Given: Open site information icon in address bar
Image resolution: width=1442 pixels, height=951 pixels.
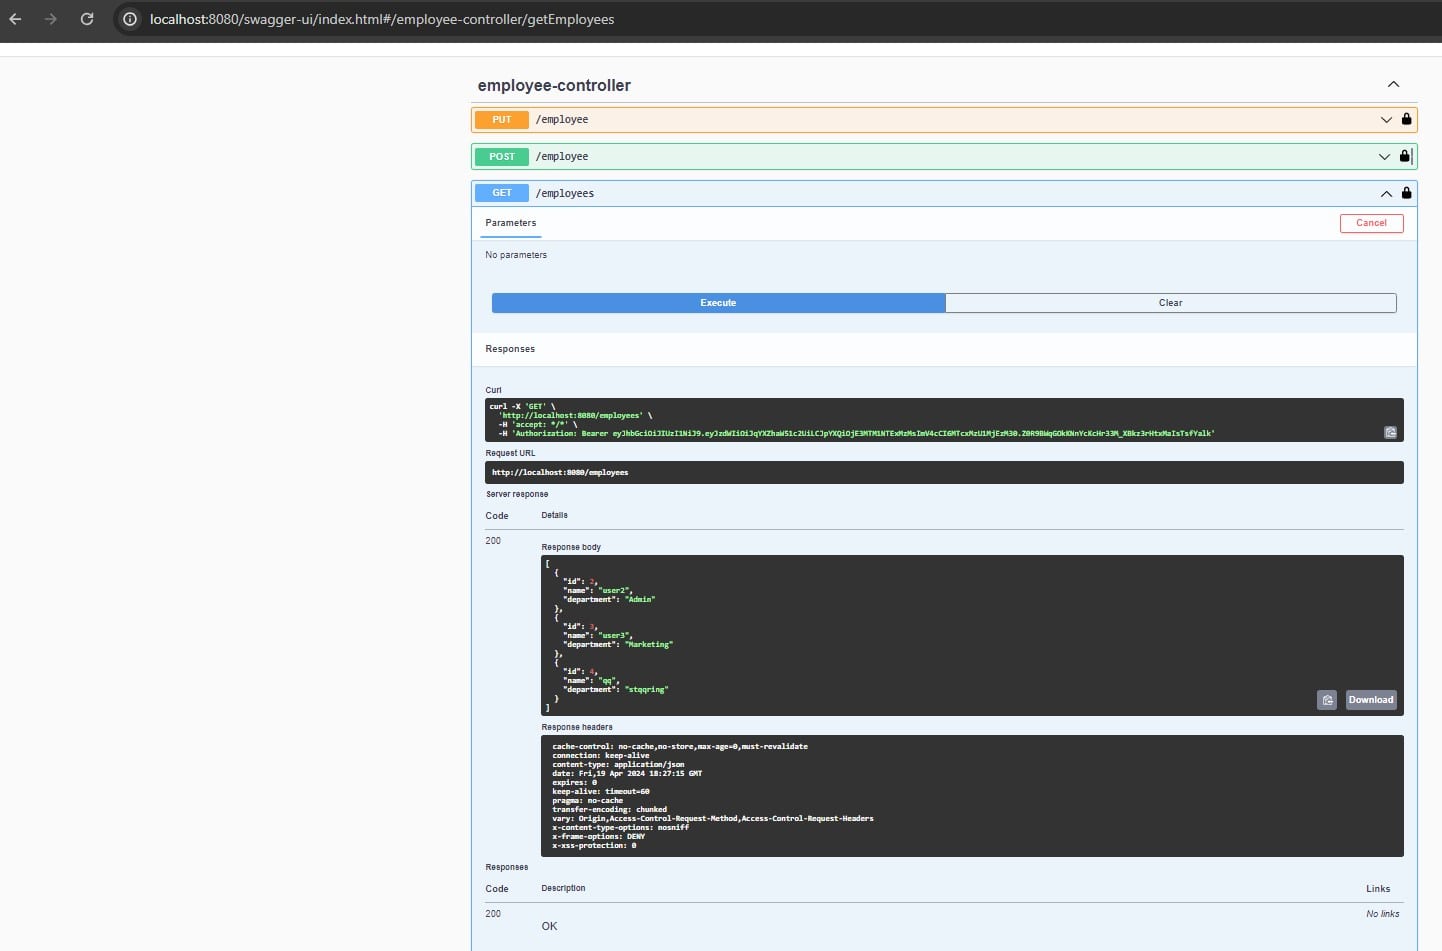Looking at the screenshot, I should coord(130,19).
